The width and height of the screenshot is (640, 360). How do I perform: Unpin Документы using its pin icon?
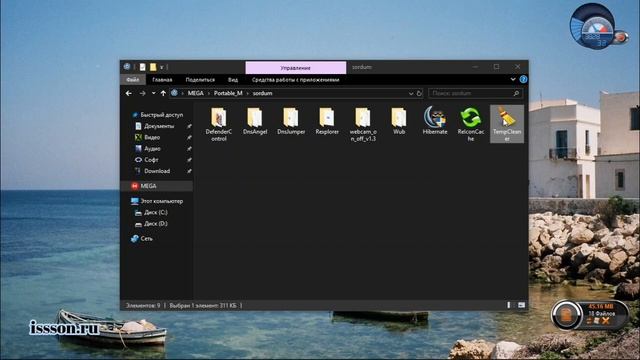point(189,127)
